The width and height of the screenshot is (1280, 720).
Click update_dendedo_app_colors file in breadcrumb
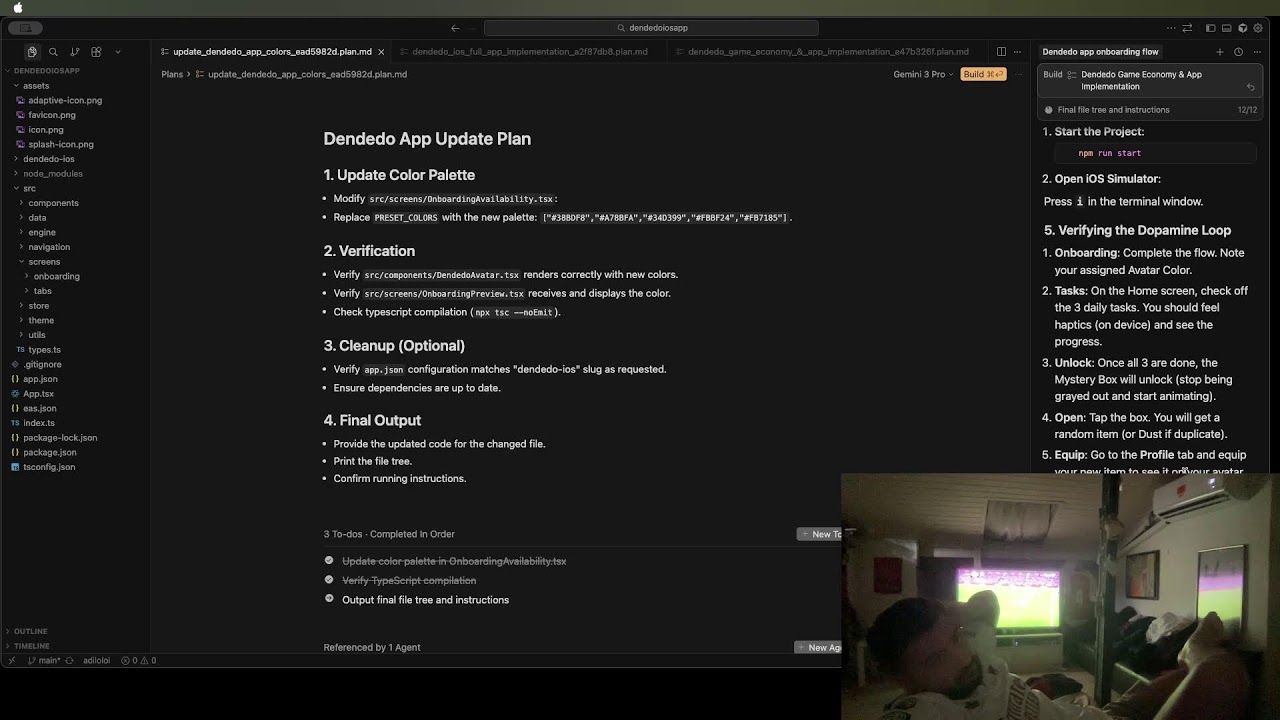[x=307, y=74]
